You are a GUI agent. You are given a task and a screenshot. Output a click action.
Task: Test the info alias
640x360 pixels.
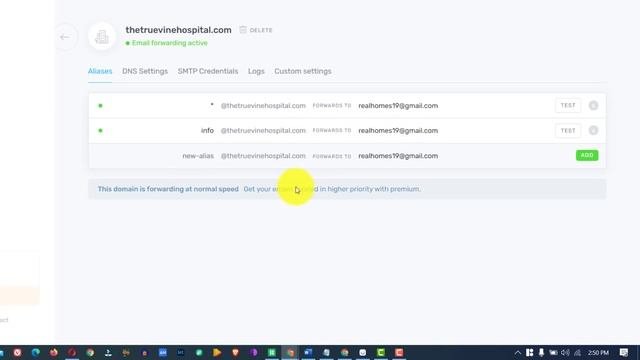568,131
